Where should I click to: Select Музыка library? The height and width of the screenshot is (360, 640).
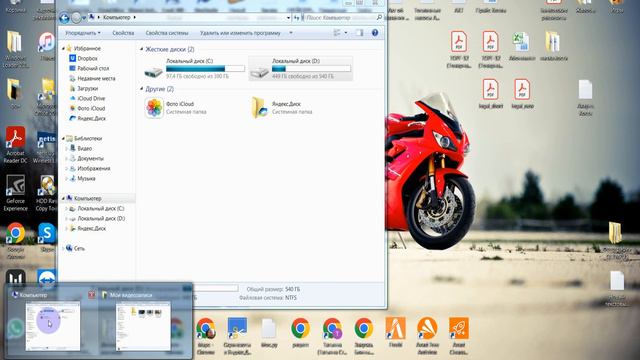pyautogui.click(x=82, y=178)
